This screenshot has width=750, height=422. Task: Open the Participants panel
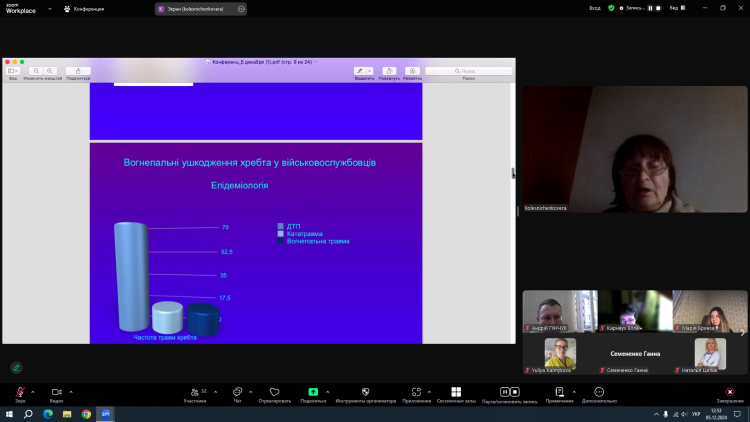(194, 392)
